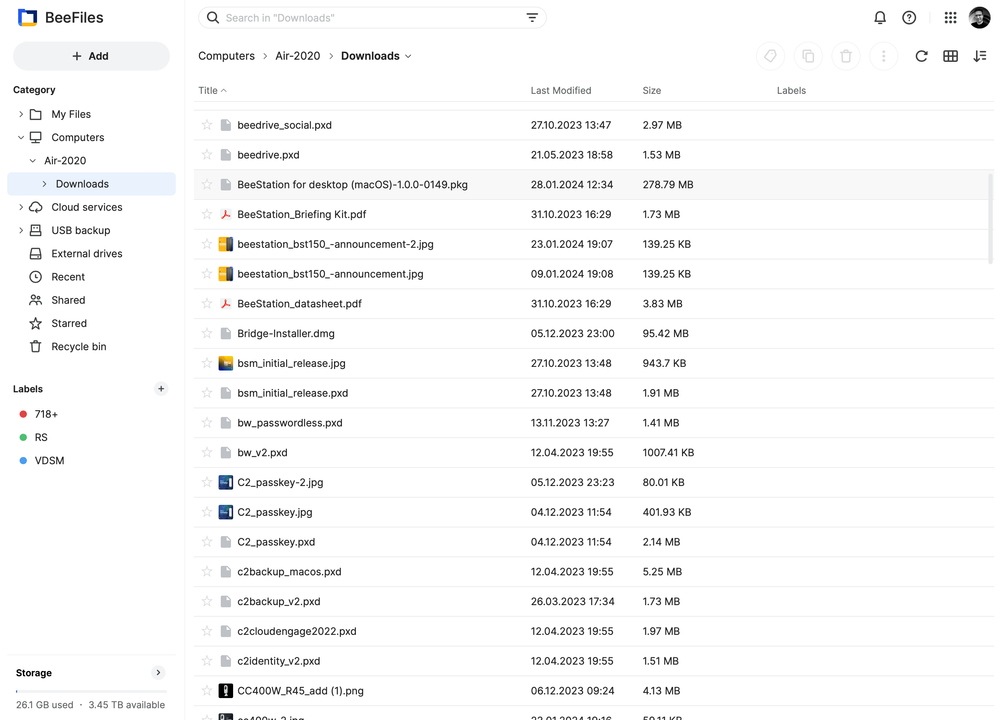Image resolution: width=1000 pixels, height=720 pixels.
Task: Go to Computers in breadcrumb
Action: pos(226,56)
